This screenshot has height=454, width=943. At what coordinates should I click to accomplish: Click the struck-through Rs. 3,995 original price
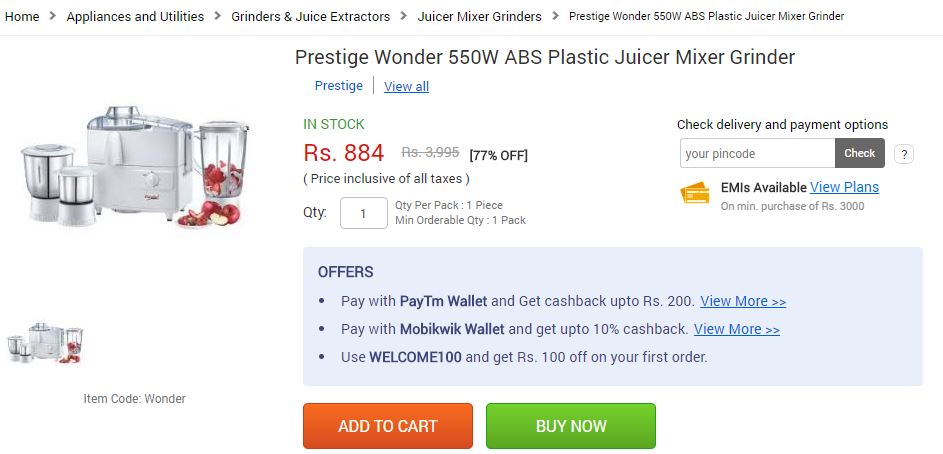430,153
